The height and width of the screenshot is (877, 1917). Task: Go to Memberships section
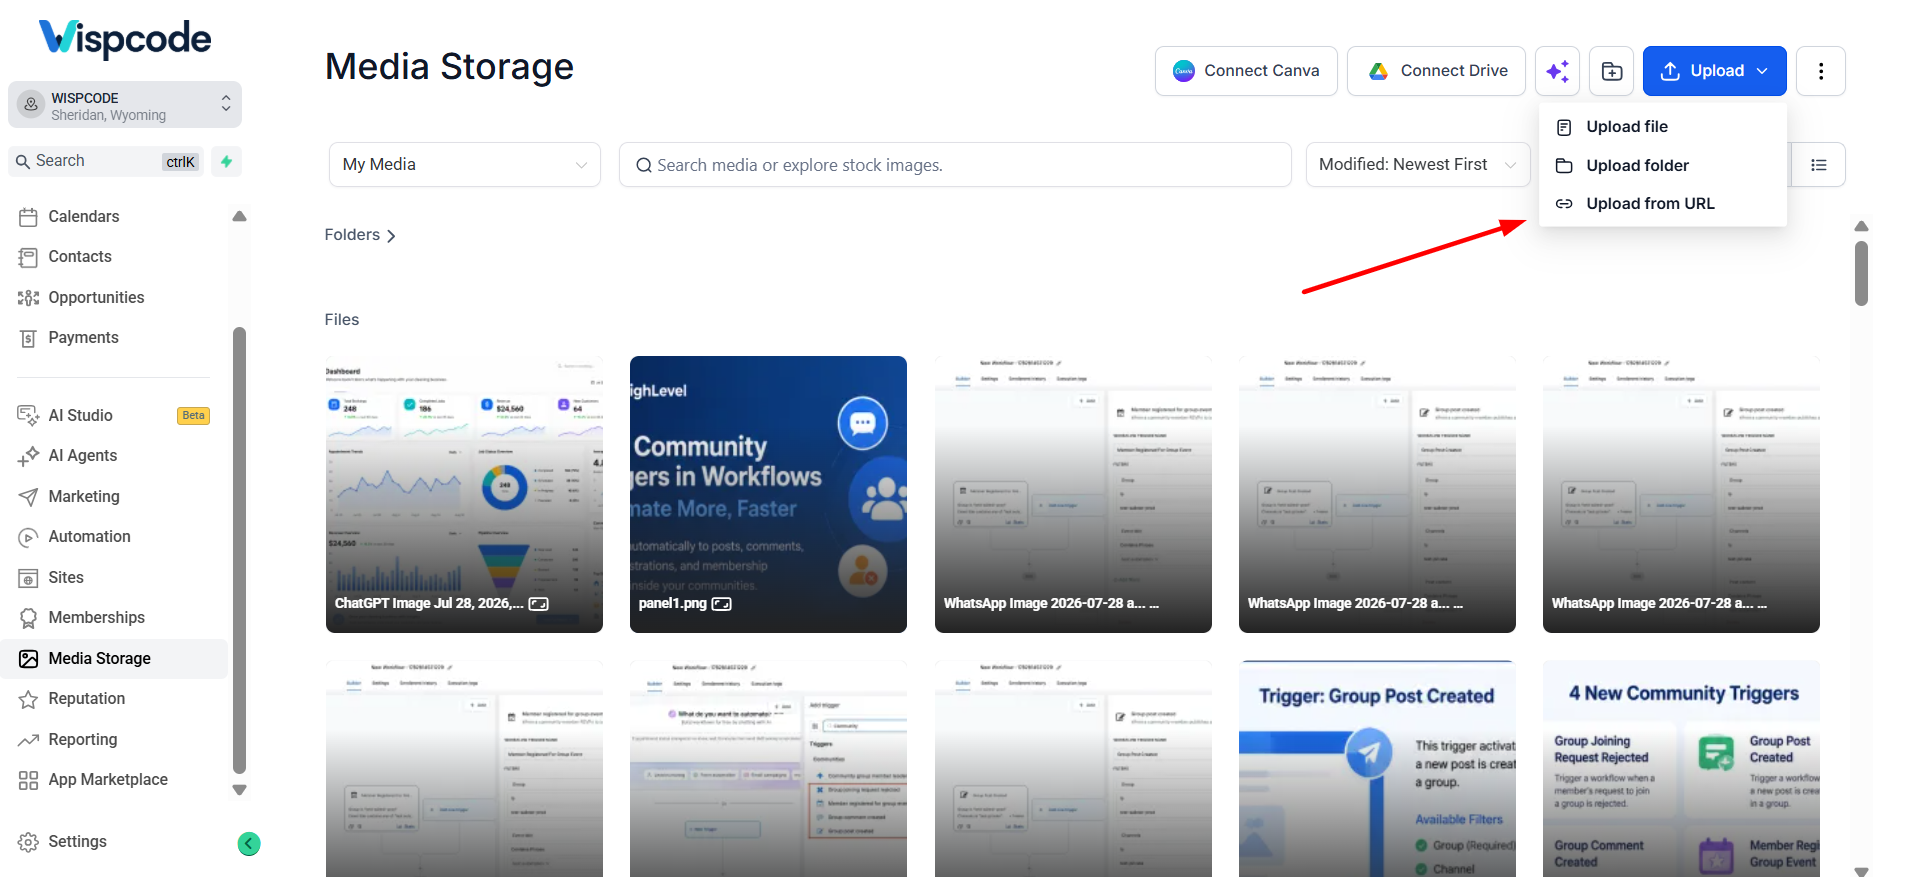click(96, 618)
